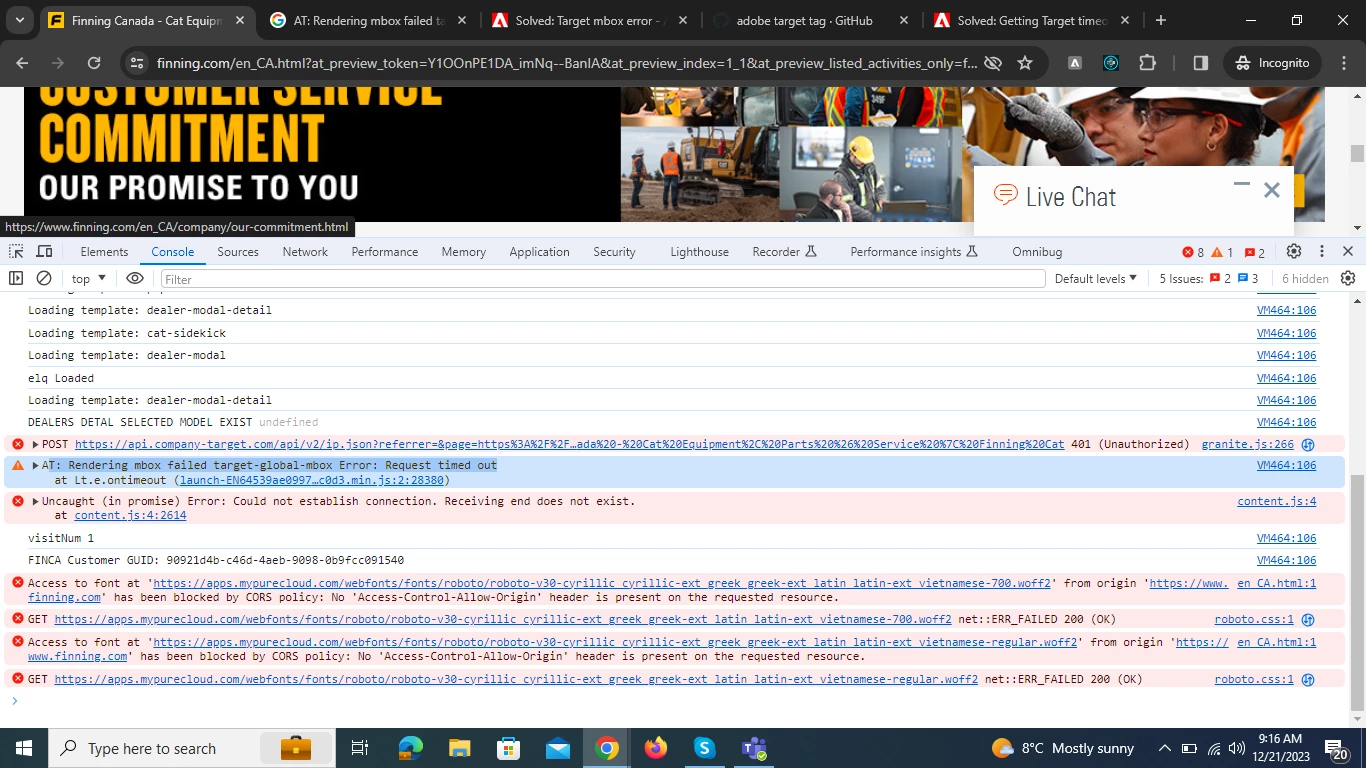1366x768 pixels.
Task: Open granite.js:266 source link
Action: pos(1247,444)
